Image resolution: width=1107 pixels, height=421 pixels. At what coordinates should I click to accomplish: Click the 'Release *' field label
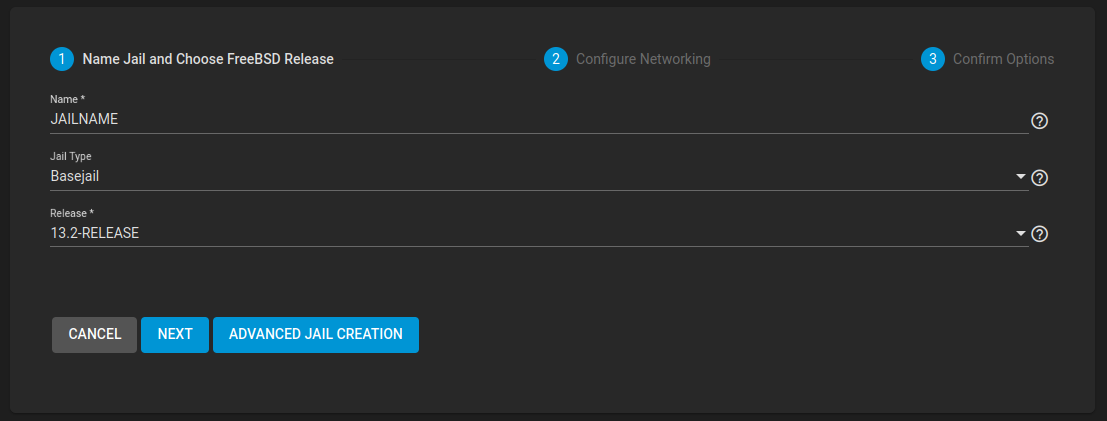coord(72,213)
